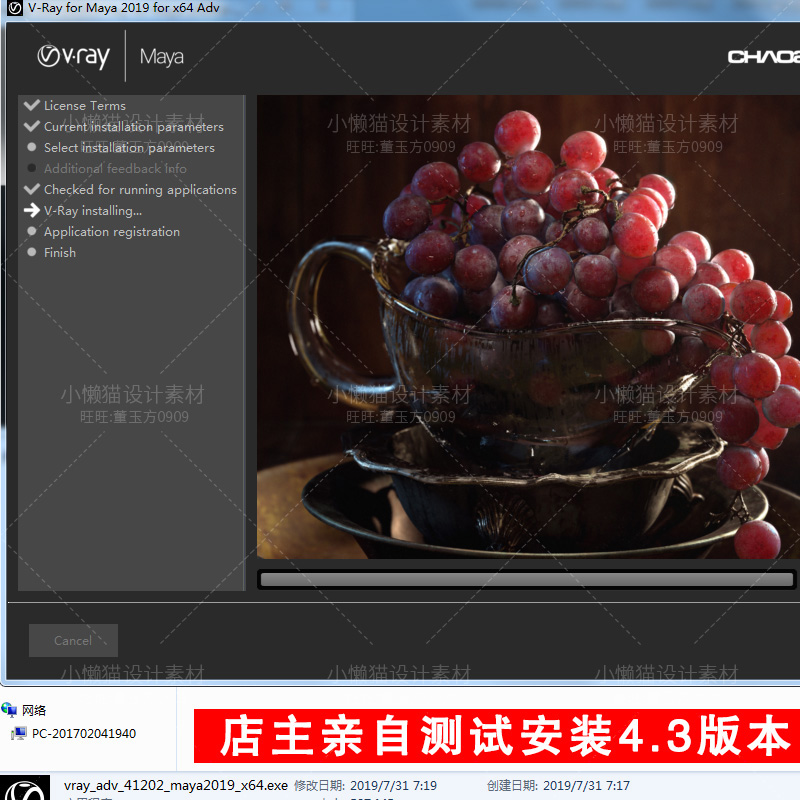Click the installation progress bar
The height and width of the screenshot is (800, 800).
(527, 580)
